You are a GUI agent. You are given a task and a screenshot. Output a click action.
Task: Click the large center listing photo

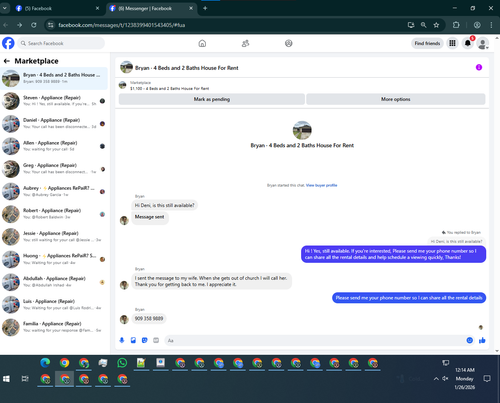tap(302, 130)
